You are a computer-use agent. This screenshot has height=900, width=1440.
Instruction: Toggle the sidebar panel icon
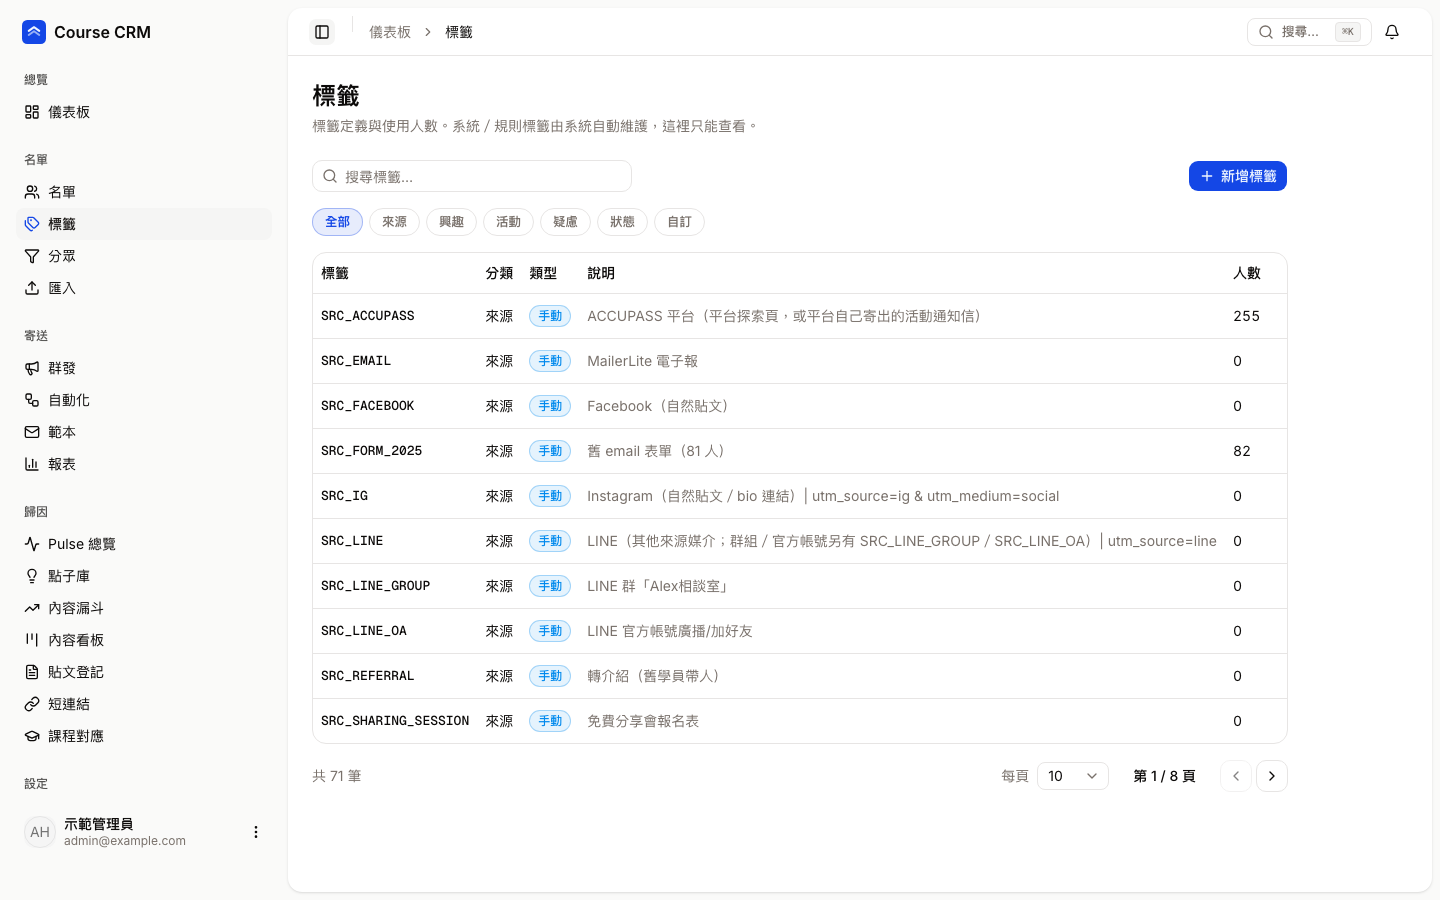(322, 32)
